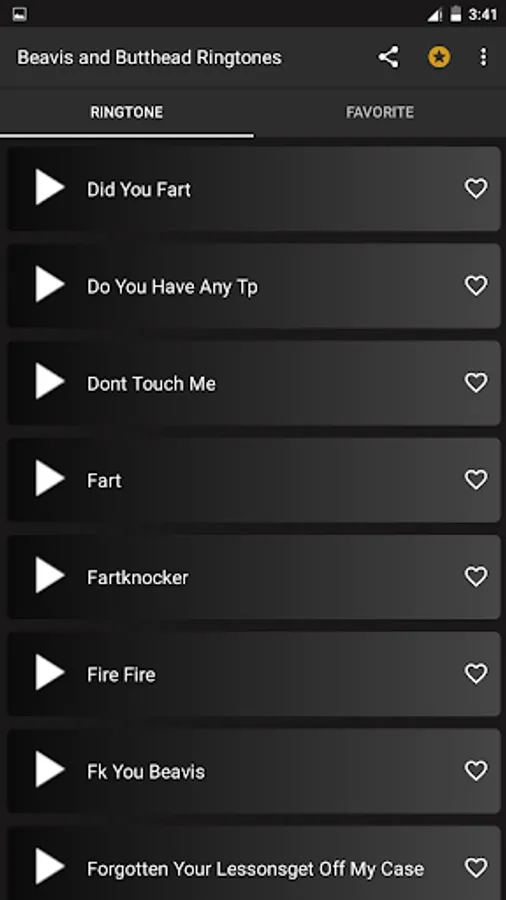This screenshot has height=900, width=506.
Task: Play the Did You Fart ringtone
Action: (x=50, y=187)
